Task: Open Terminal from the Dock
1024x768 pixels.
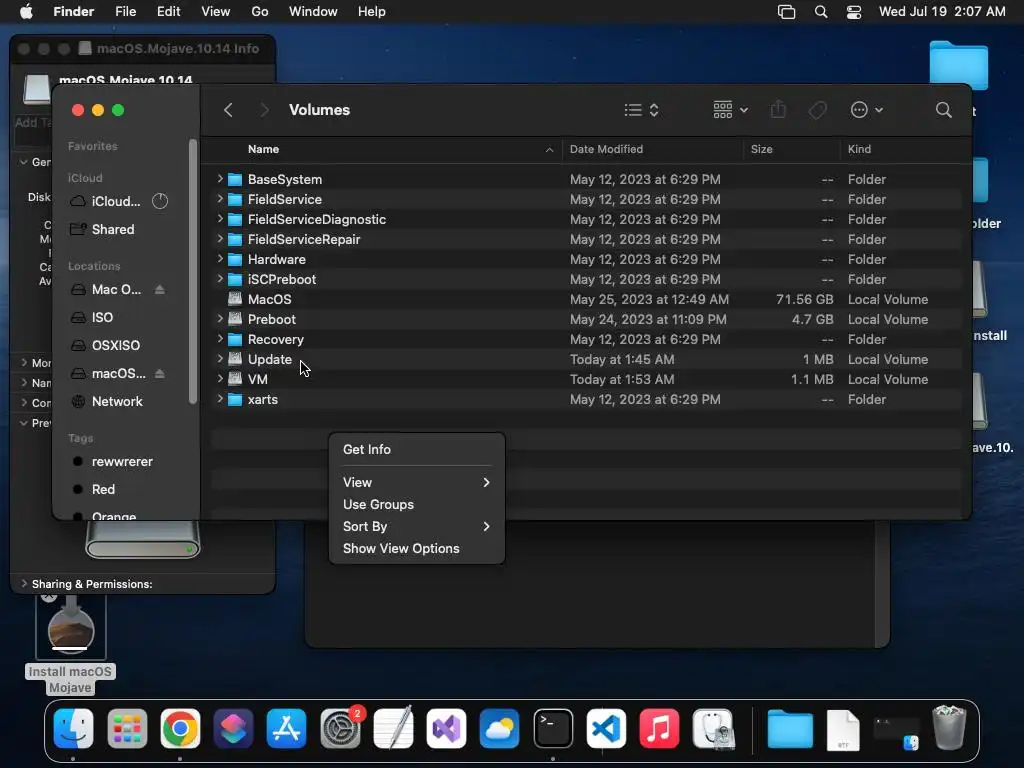Action: click(x=553, y=728)
